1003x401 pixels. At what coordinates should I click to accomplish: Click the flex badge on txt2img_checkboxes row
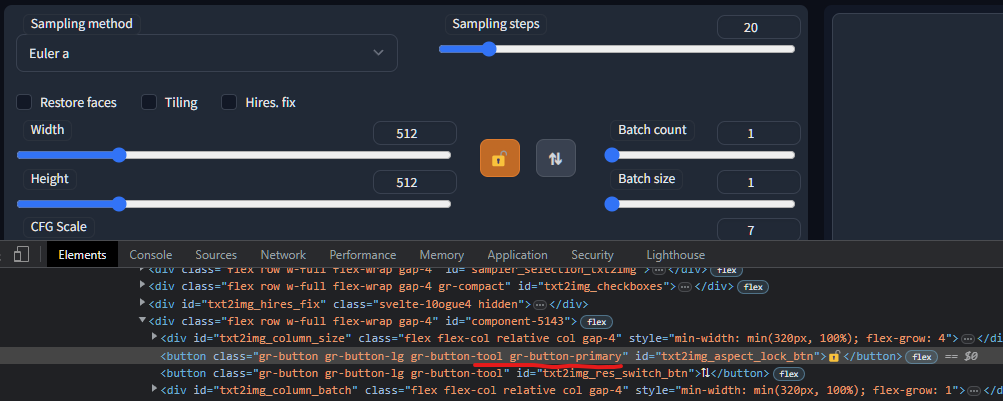pyautogui.click(x=753, y=287)
